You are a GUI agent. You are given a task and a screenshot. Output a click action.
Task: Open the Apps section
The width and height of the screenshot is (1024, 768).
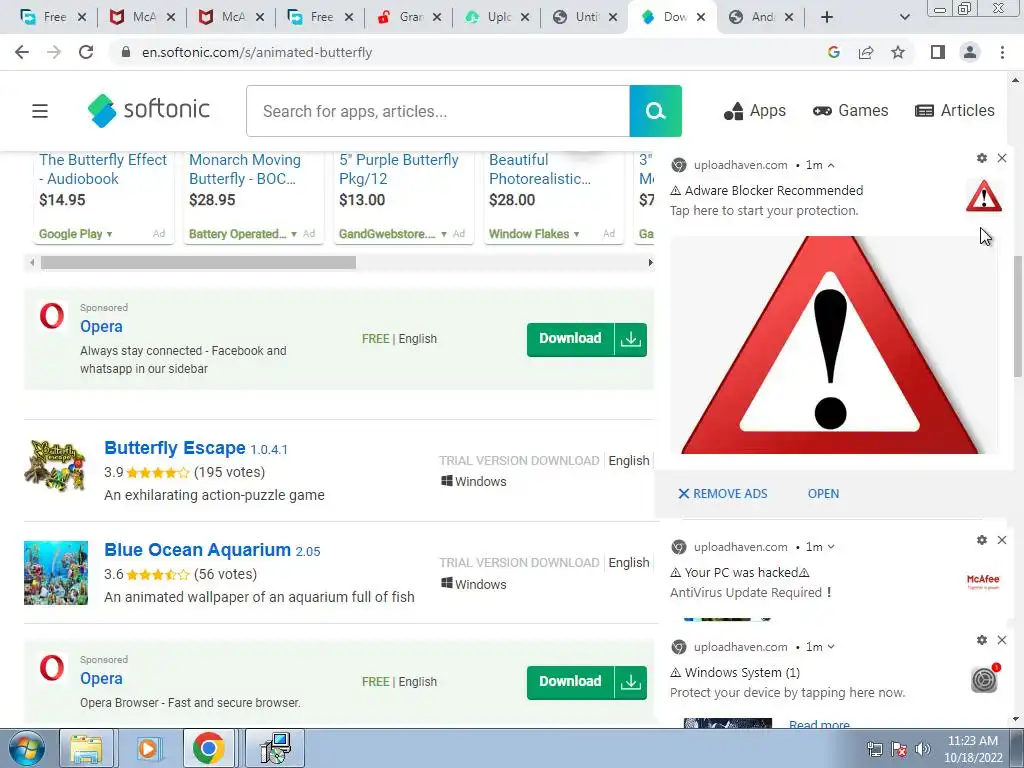tap(755, 111)
